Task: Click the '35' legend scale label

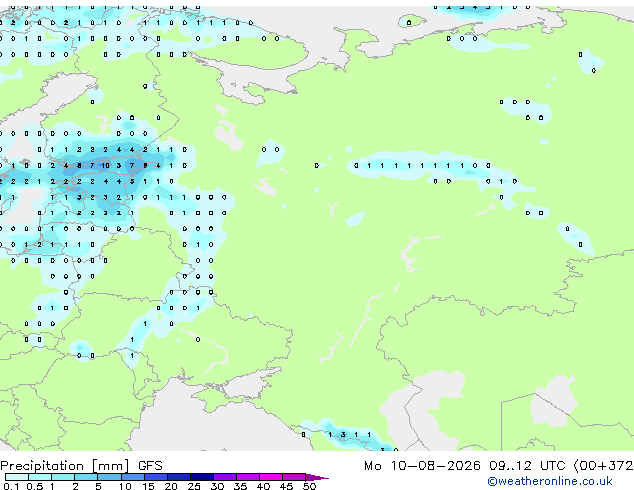Action: coord(240,486)
